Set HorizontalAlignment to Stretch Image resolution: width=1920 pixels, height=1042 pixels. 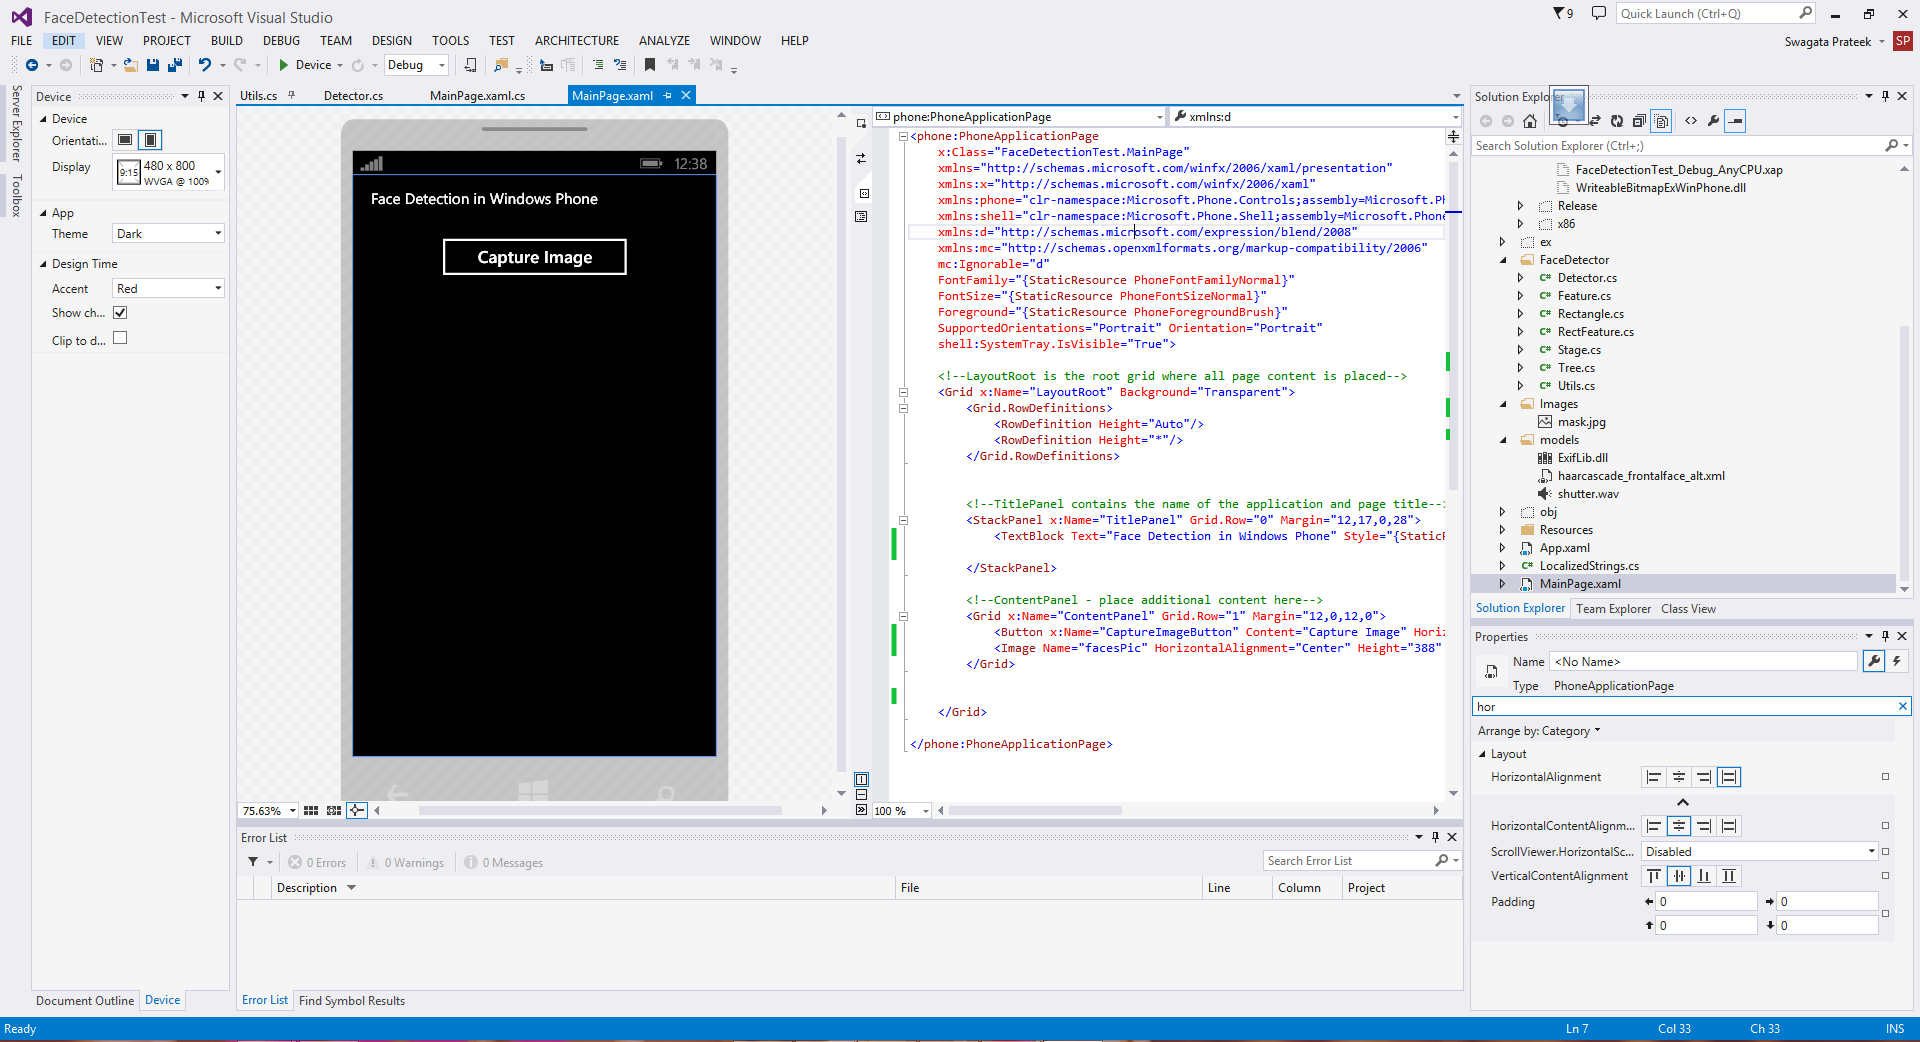pos(1730,777)
